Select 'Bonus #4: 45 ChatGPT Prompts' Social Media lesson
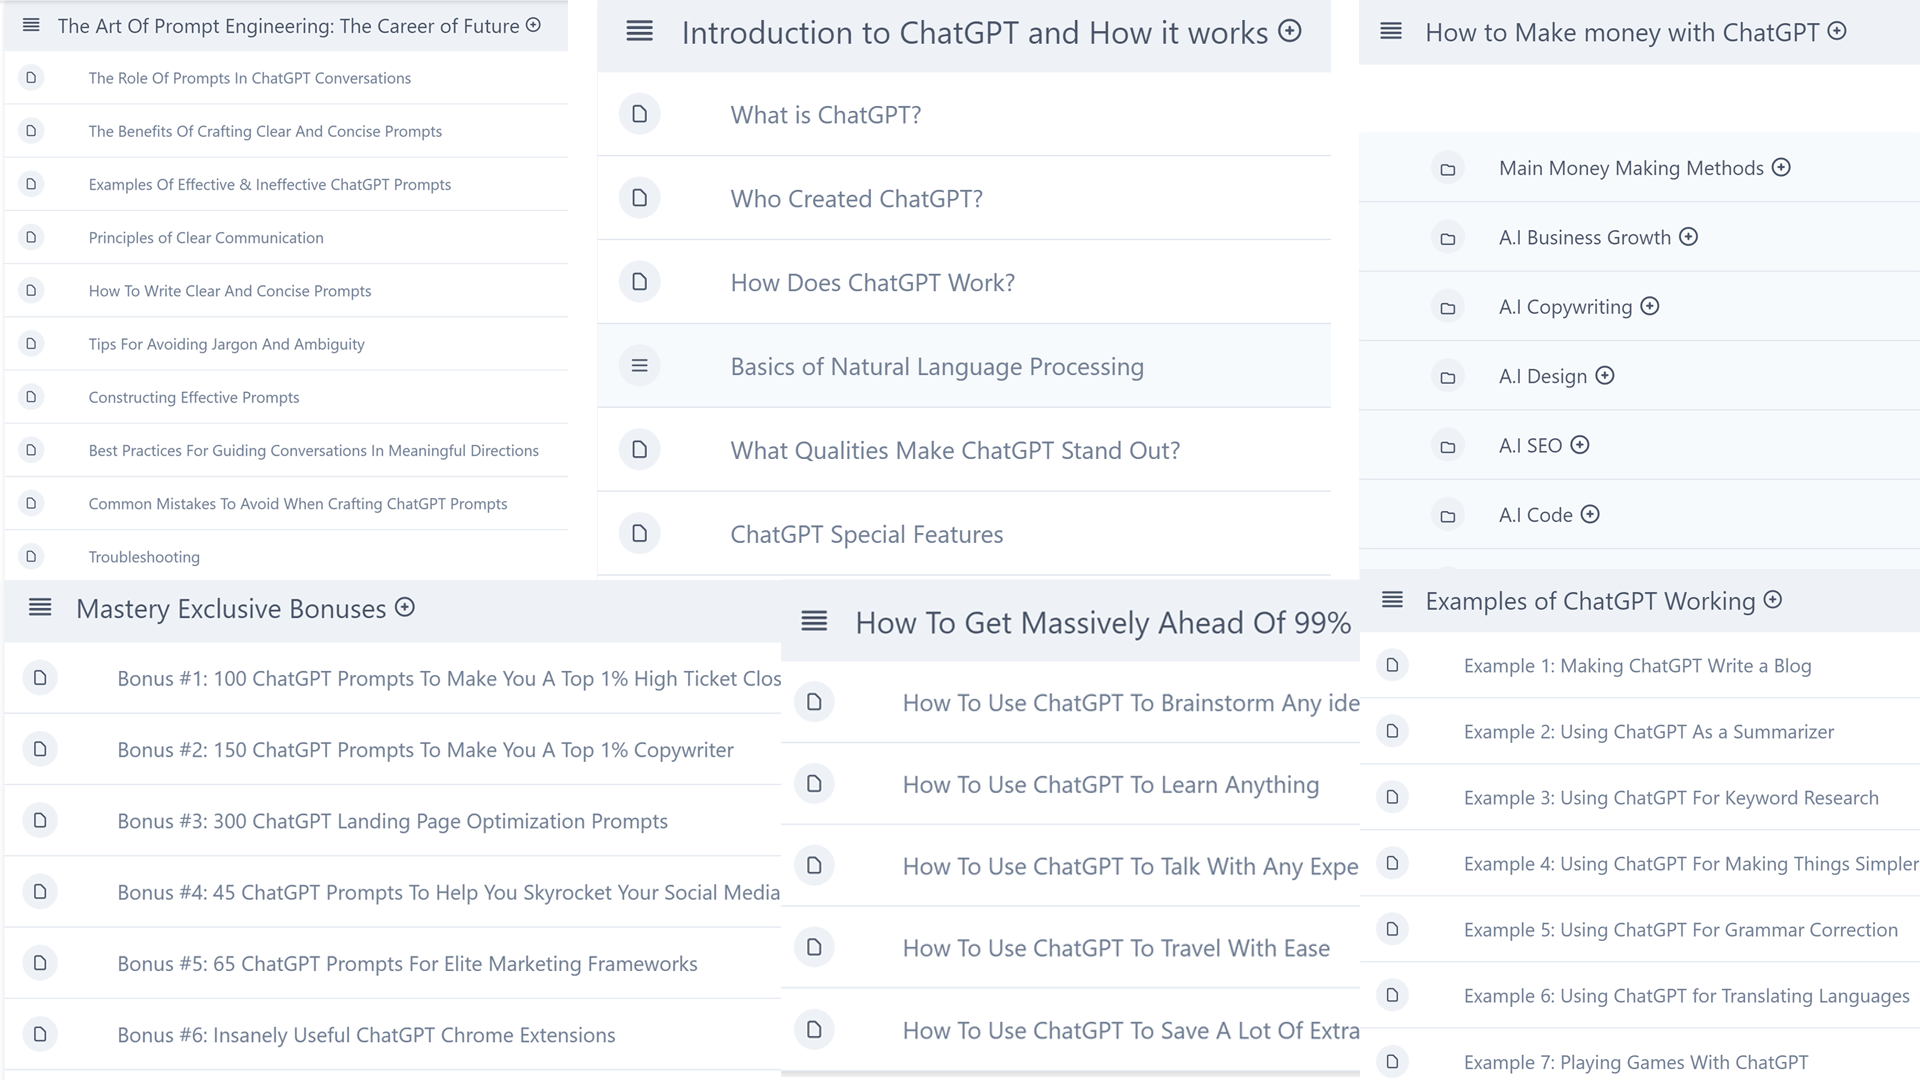1920x1080 pixels. coord(448,892)
